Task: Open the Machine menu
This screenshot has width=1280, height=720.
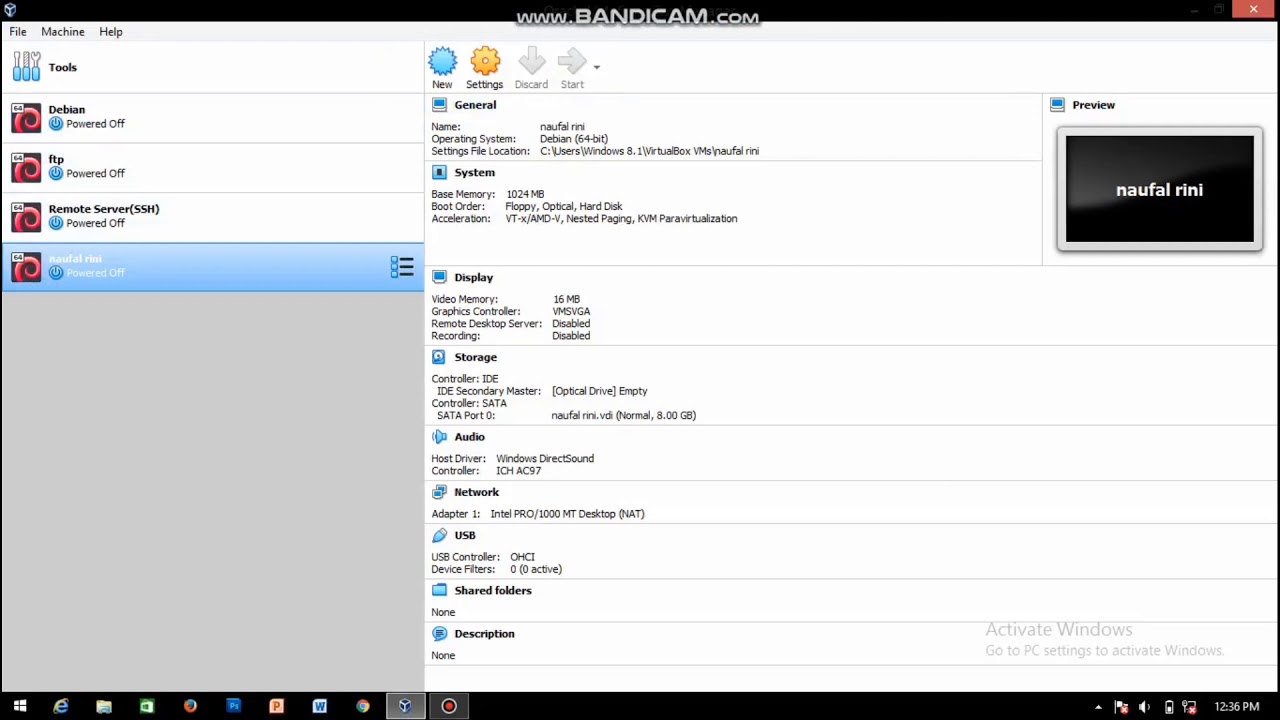Action: coord(63,32)
